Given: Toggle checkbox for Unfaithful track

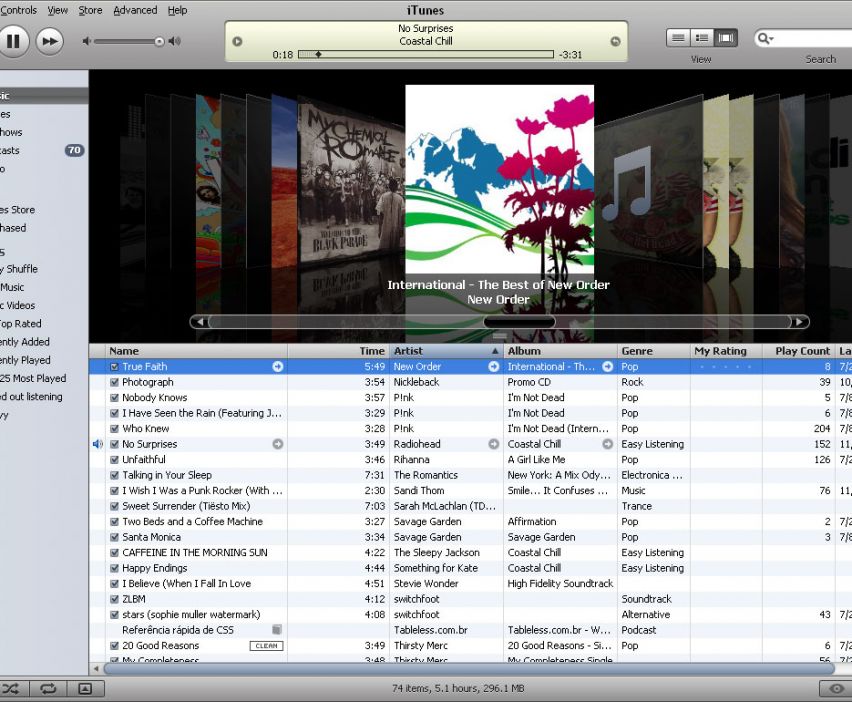Looking at the screenshot, I should point(114,460).
